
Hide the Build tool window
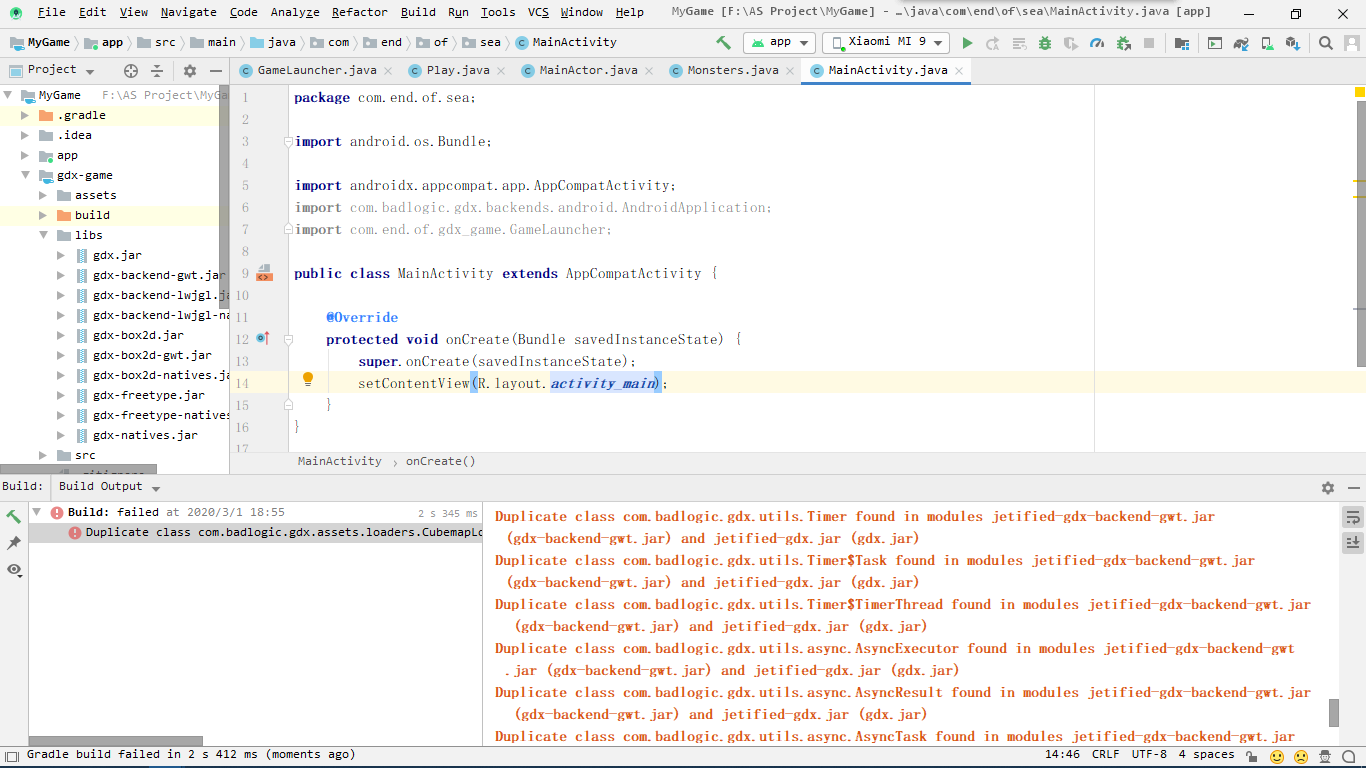[1352, 487]
